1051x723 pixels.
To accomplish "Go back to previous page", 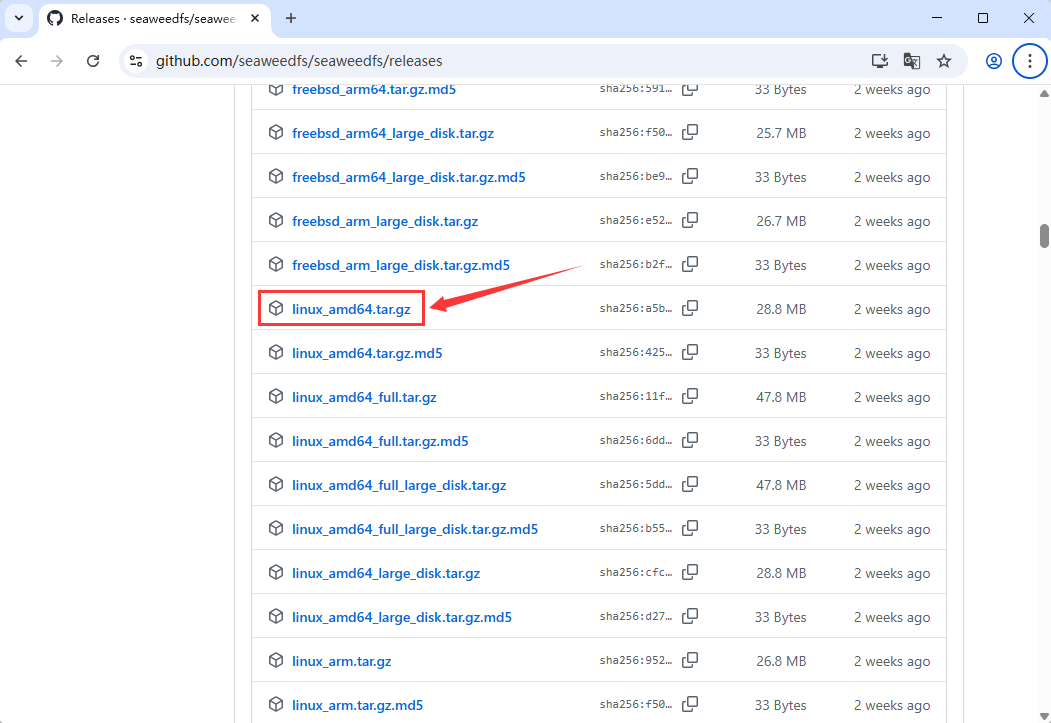I will [x=21, y=61].
